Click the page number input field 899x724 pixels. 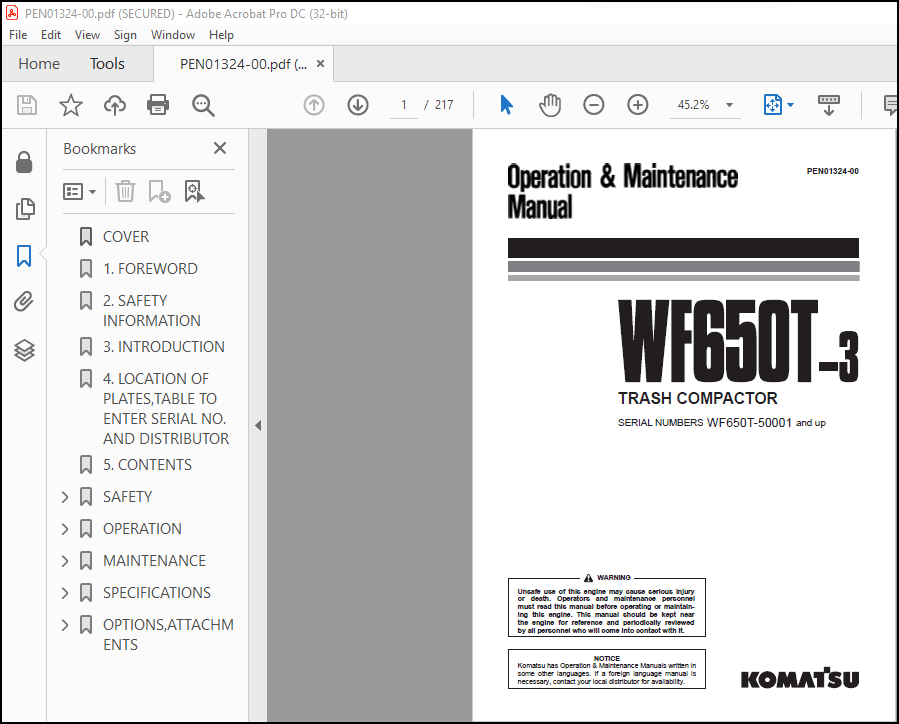click(404, 104)
